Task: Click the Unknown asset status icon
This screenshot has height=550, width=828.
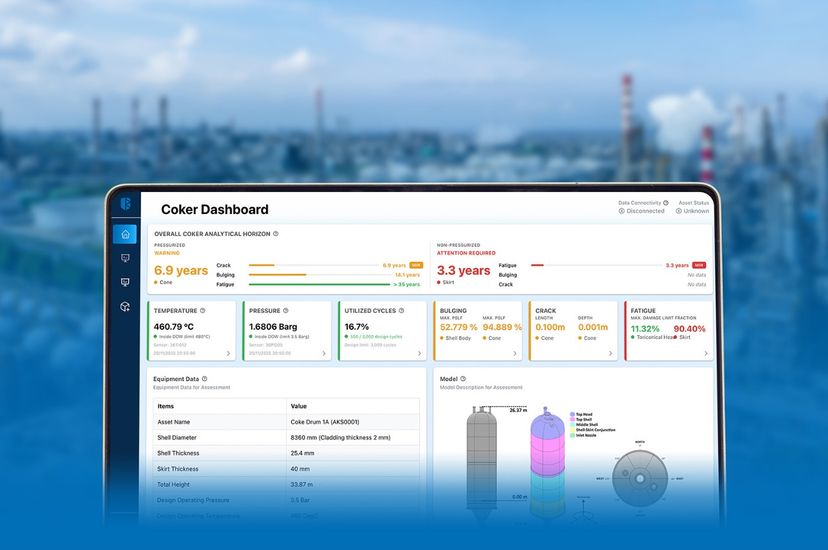Action: pos(679,211)
